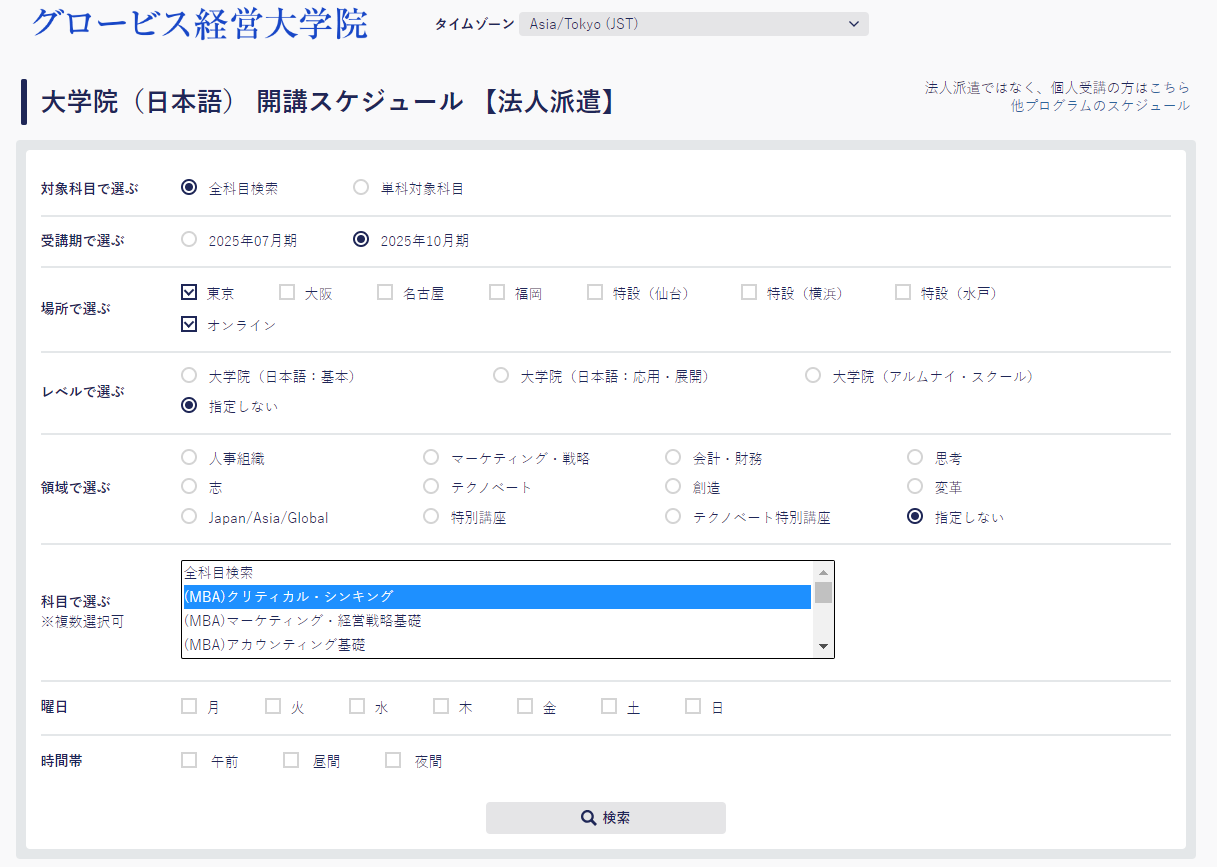Click the search magnifier icon on 検索 button
1217x867 pixels.
[x=589, y=818]
